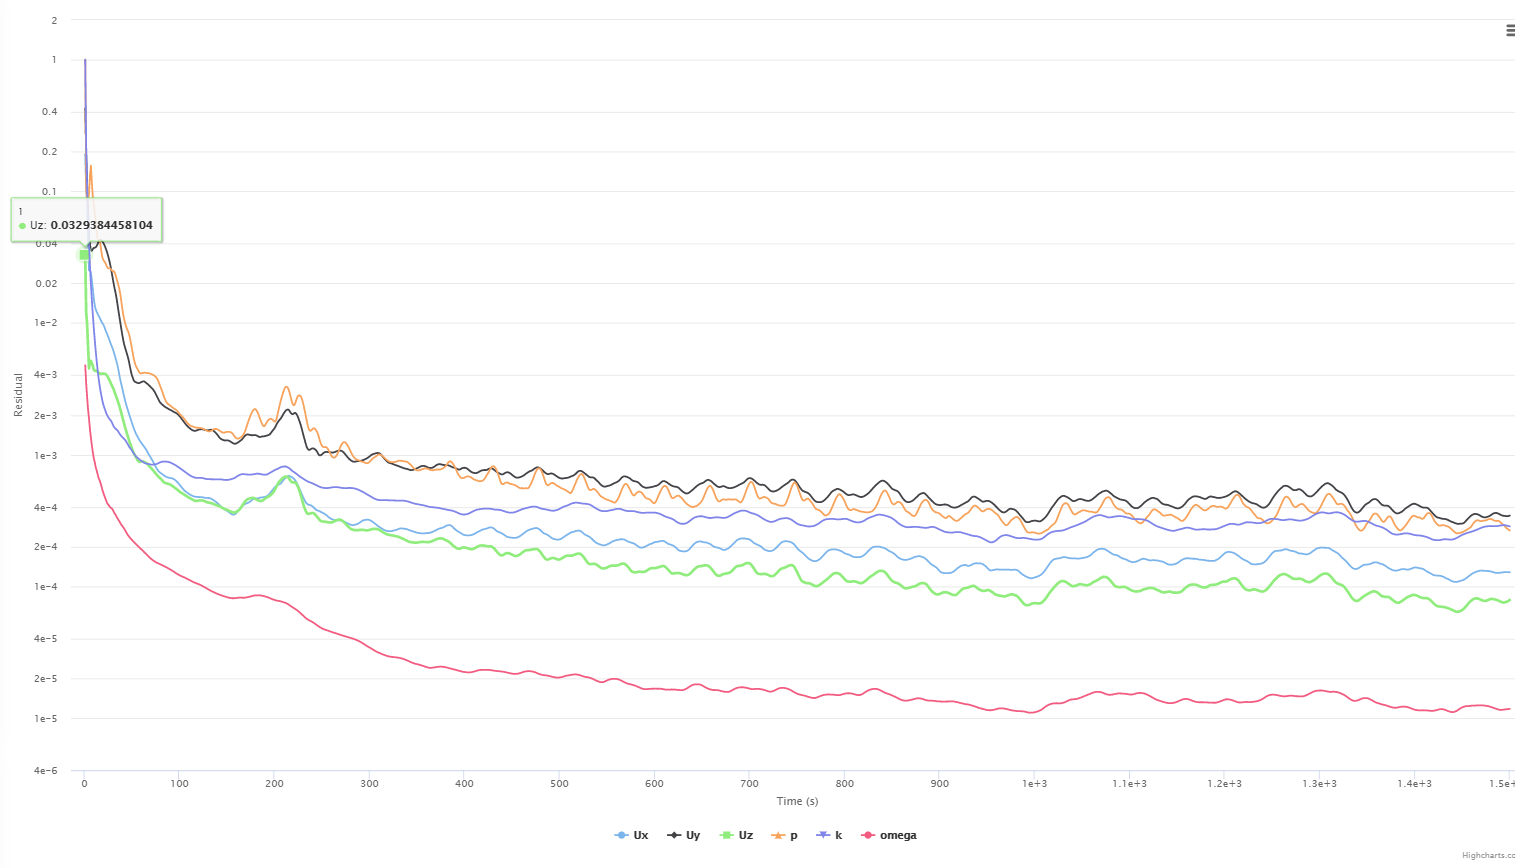Click the 1e-2 tick label on residual axis
The width and height of the screenshot is (1515, 868).
(x=46, y=323)
